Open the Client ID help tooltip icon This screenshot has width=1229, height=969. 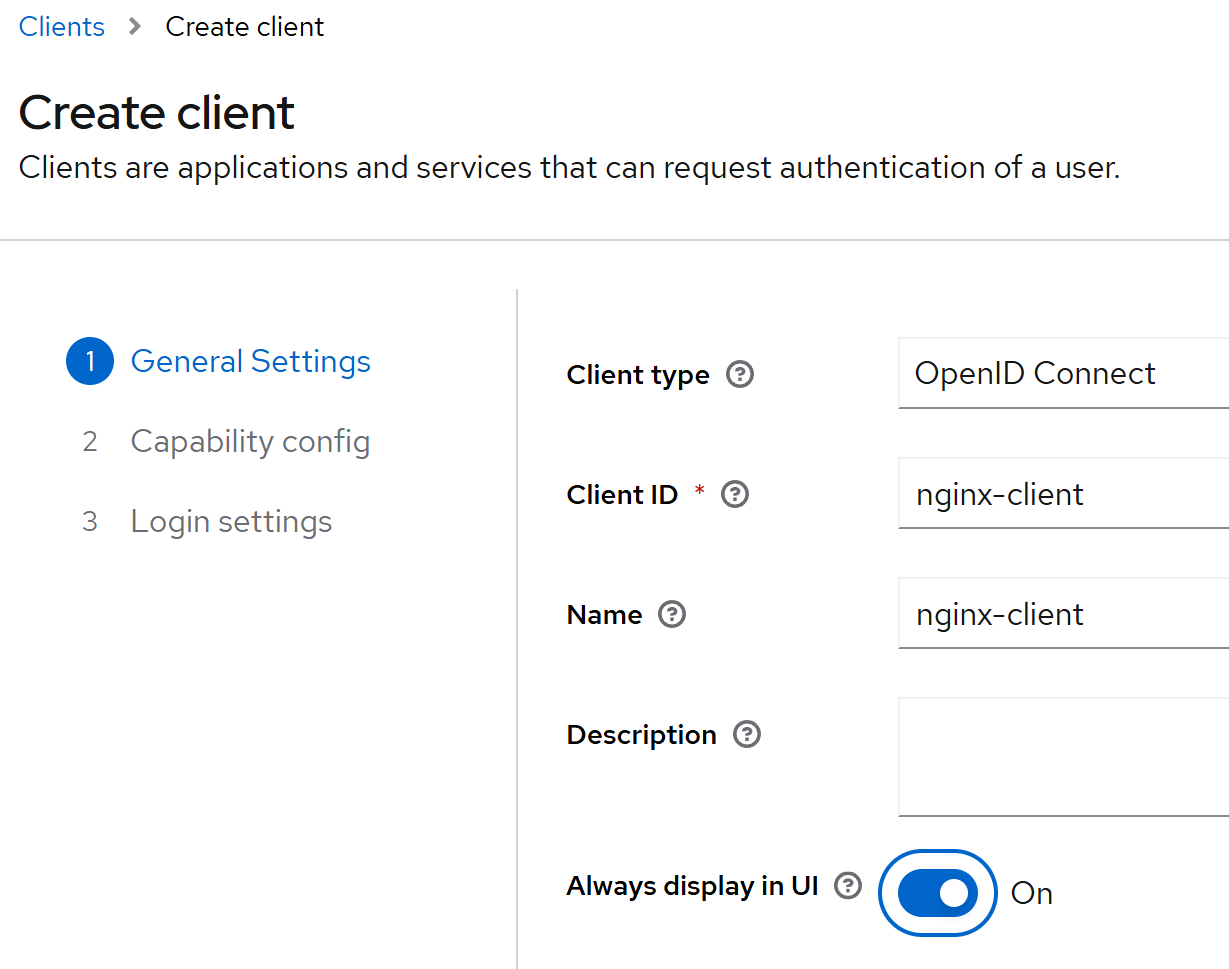click(735, 495)
